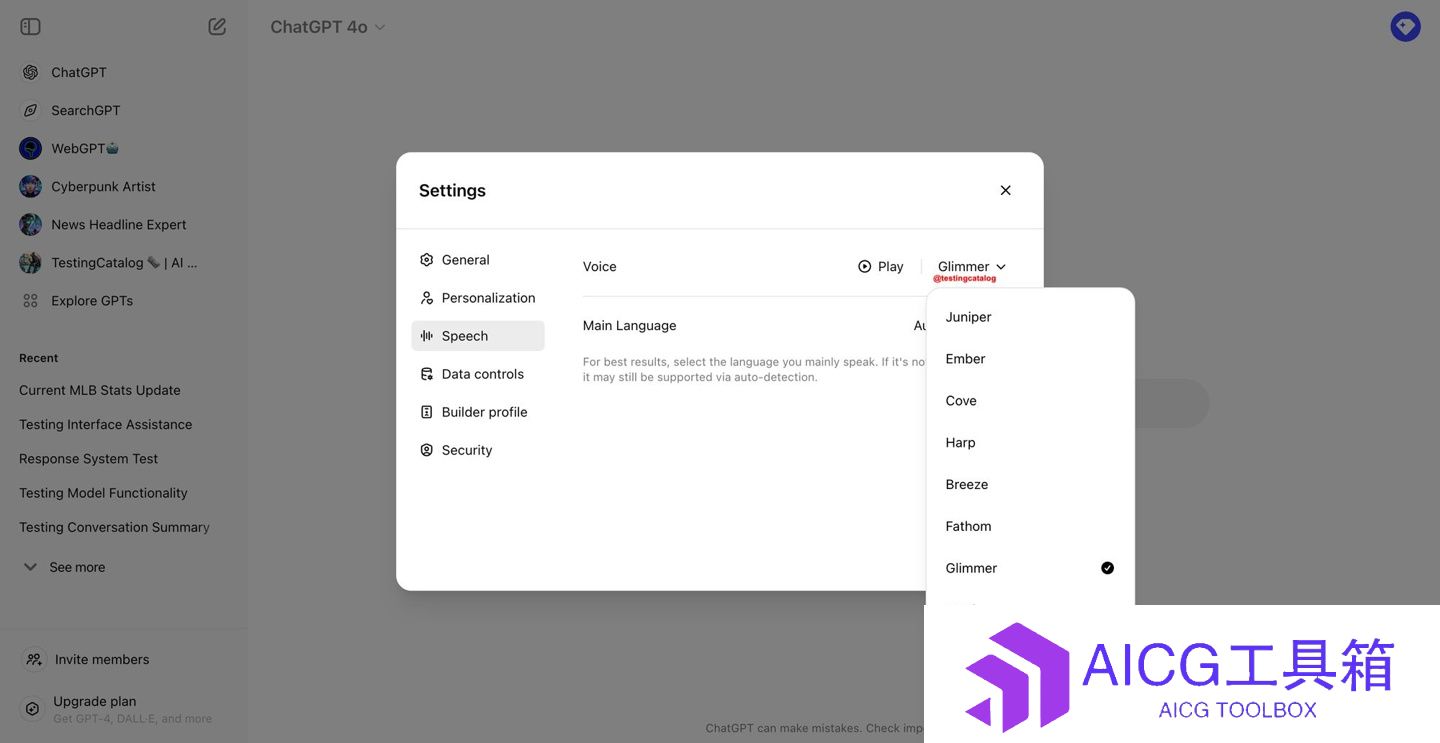Click the WebGPT avatar icon

pos(31,148)
